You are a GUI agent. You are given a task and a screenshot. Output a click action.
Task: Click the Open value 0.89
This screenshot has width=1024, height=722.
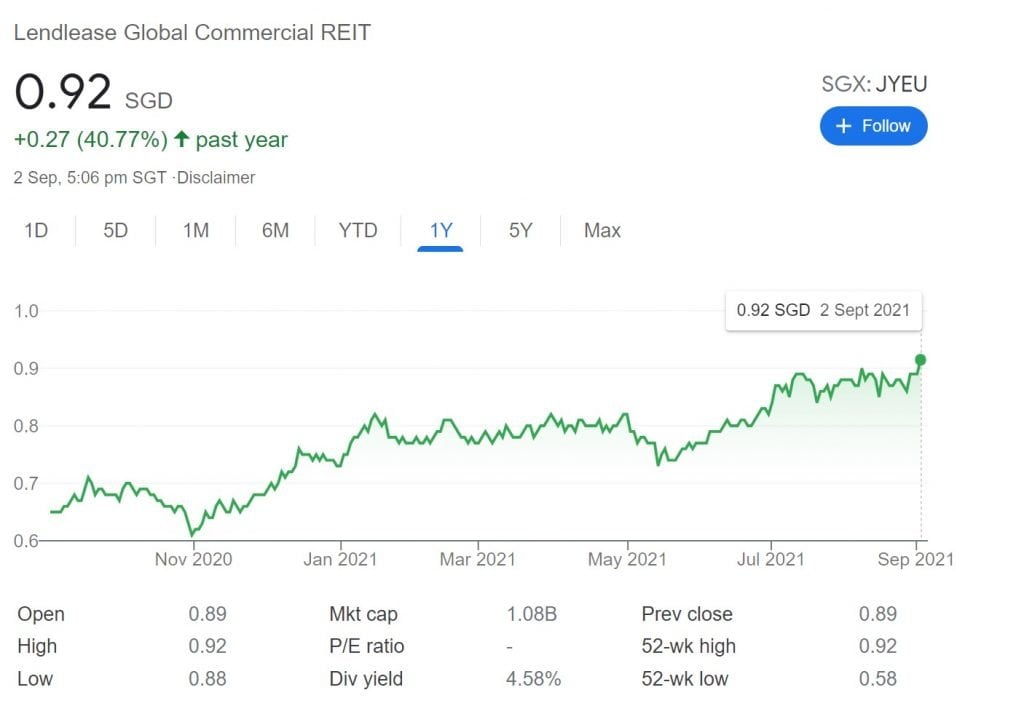tap(208, 614)
